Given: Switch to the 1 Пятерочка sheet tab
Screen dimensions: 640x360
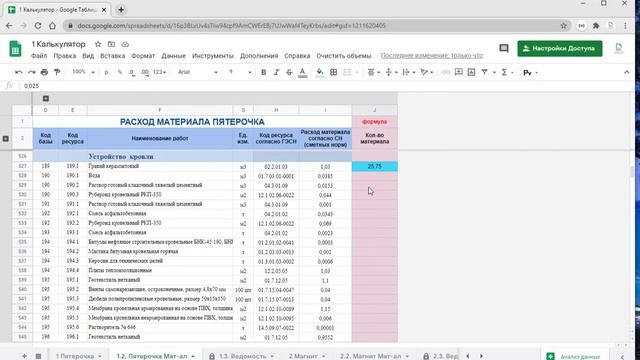Looking at the screenshot, I should point(78,356).
